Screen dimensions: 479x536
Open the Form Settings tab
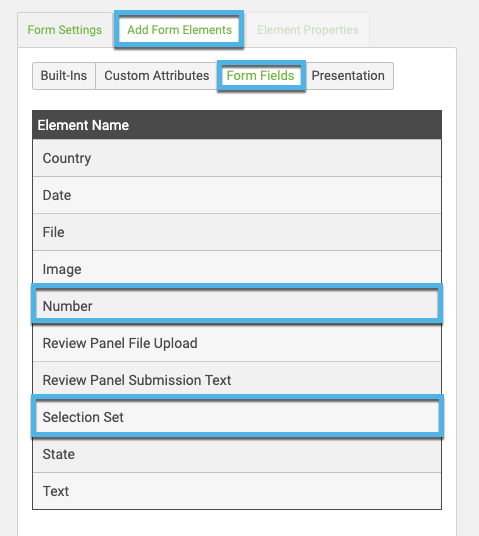[65, 30]
